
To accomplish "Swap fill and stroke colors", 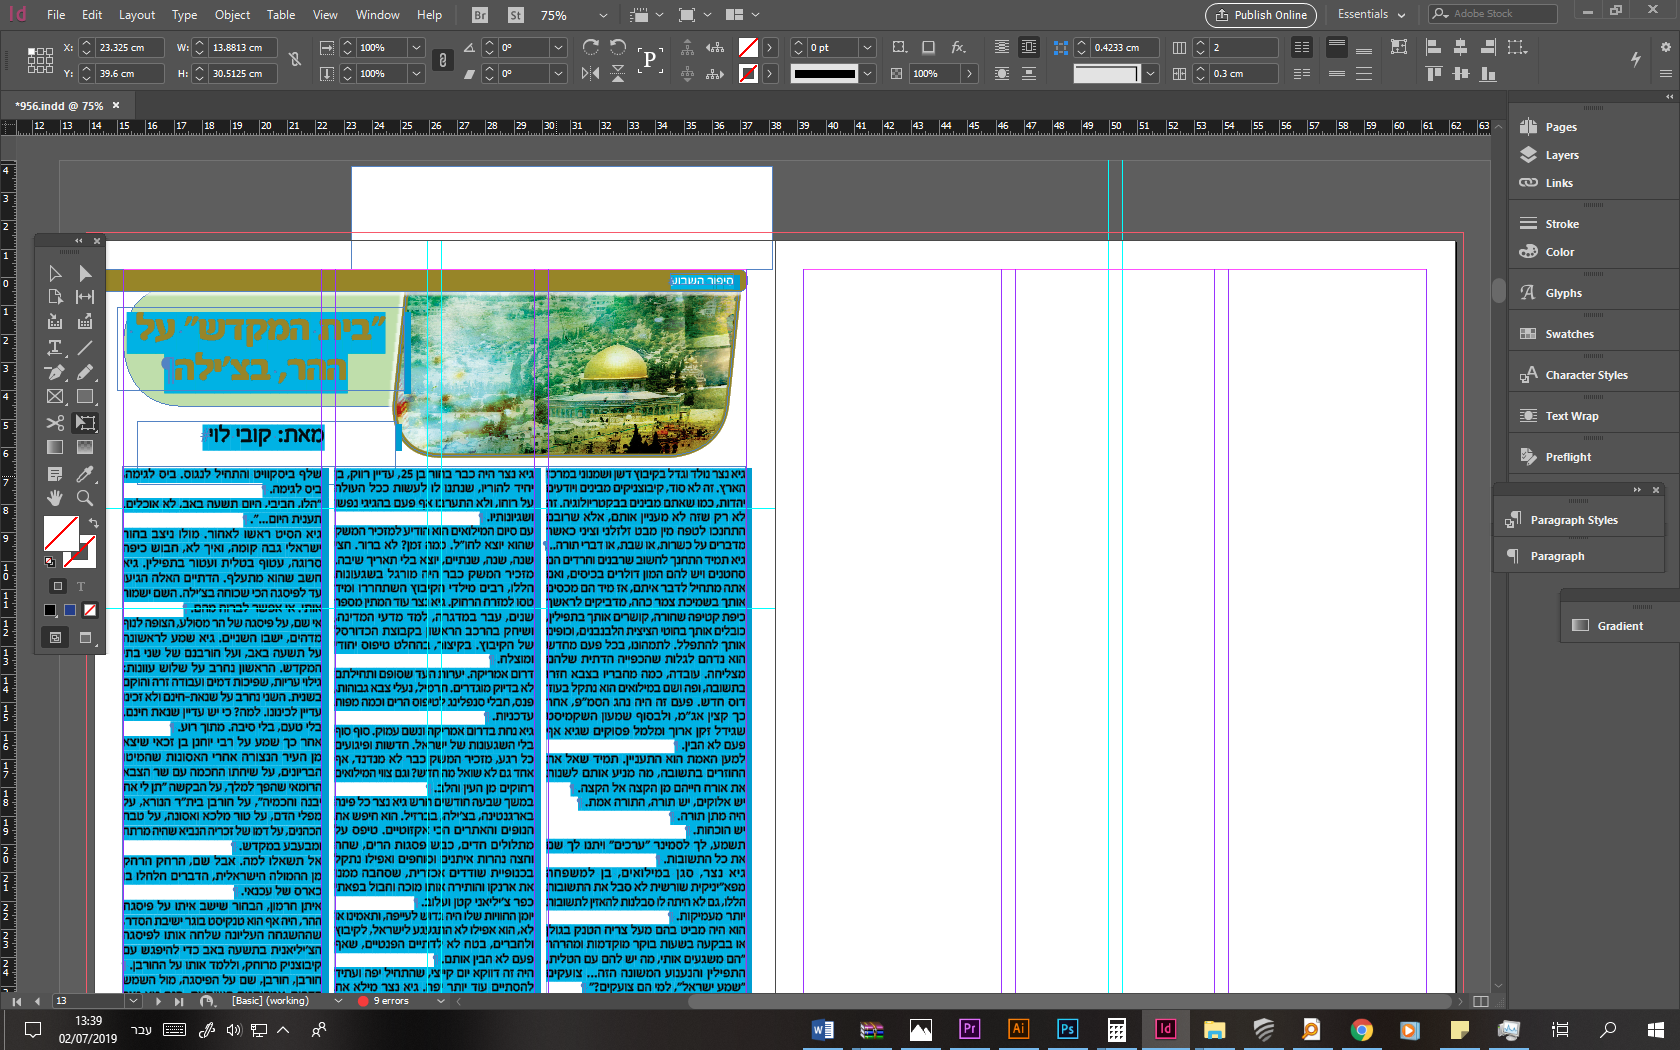I will [x=93, y=523].
